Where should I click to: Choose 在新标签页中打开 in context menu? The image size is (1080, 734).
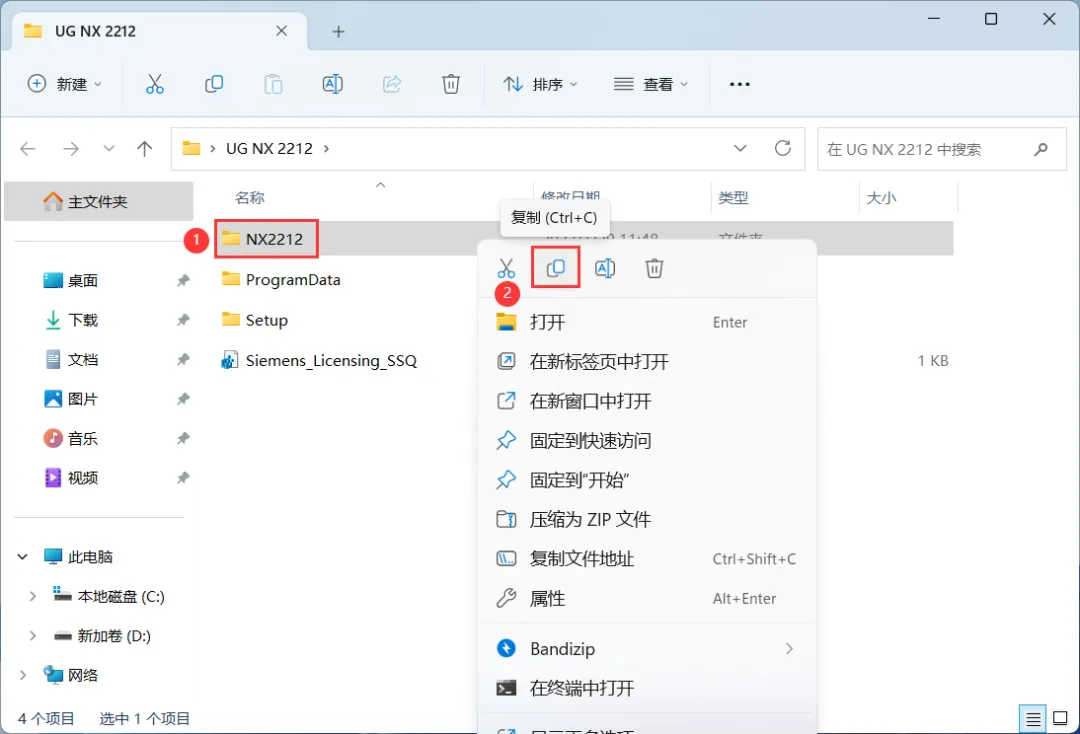click(x=646, y=361)
